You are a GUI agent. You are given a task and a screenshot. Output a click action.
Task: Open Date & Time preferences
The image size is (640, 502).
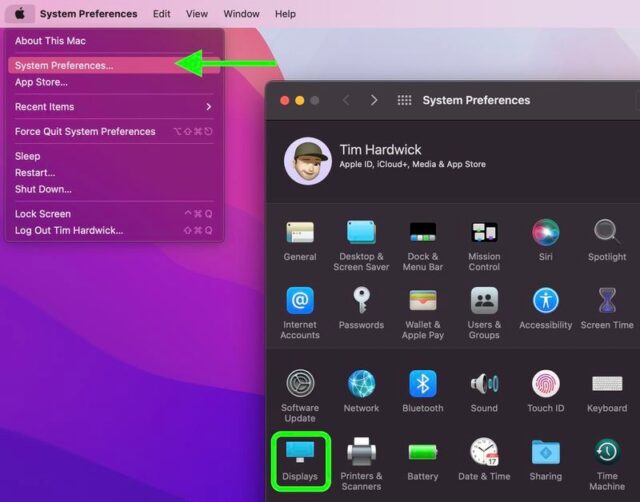click(484, 460)
